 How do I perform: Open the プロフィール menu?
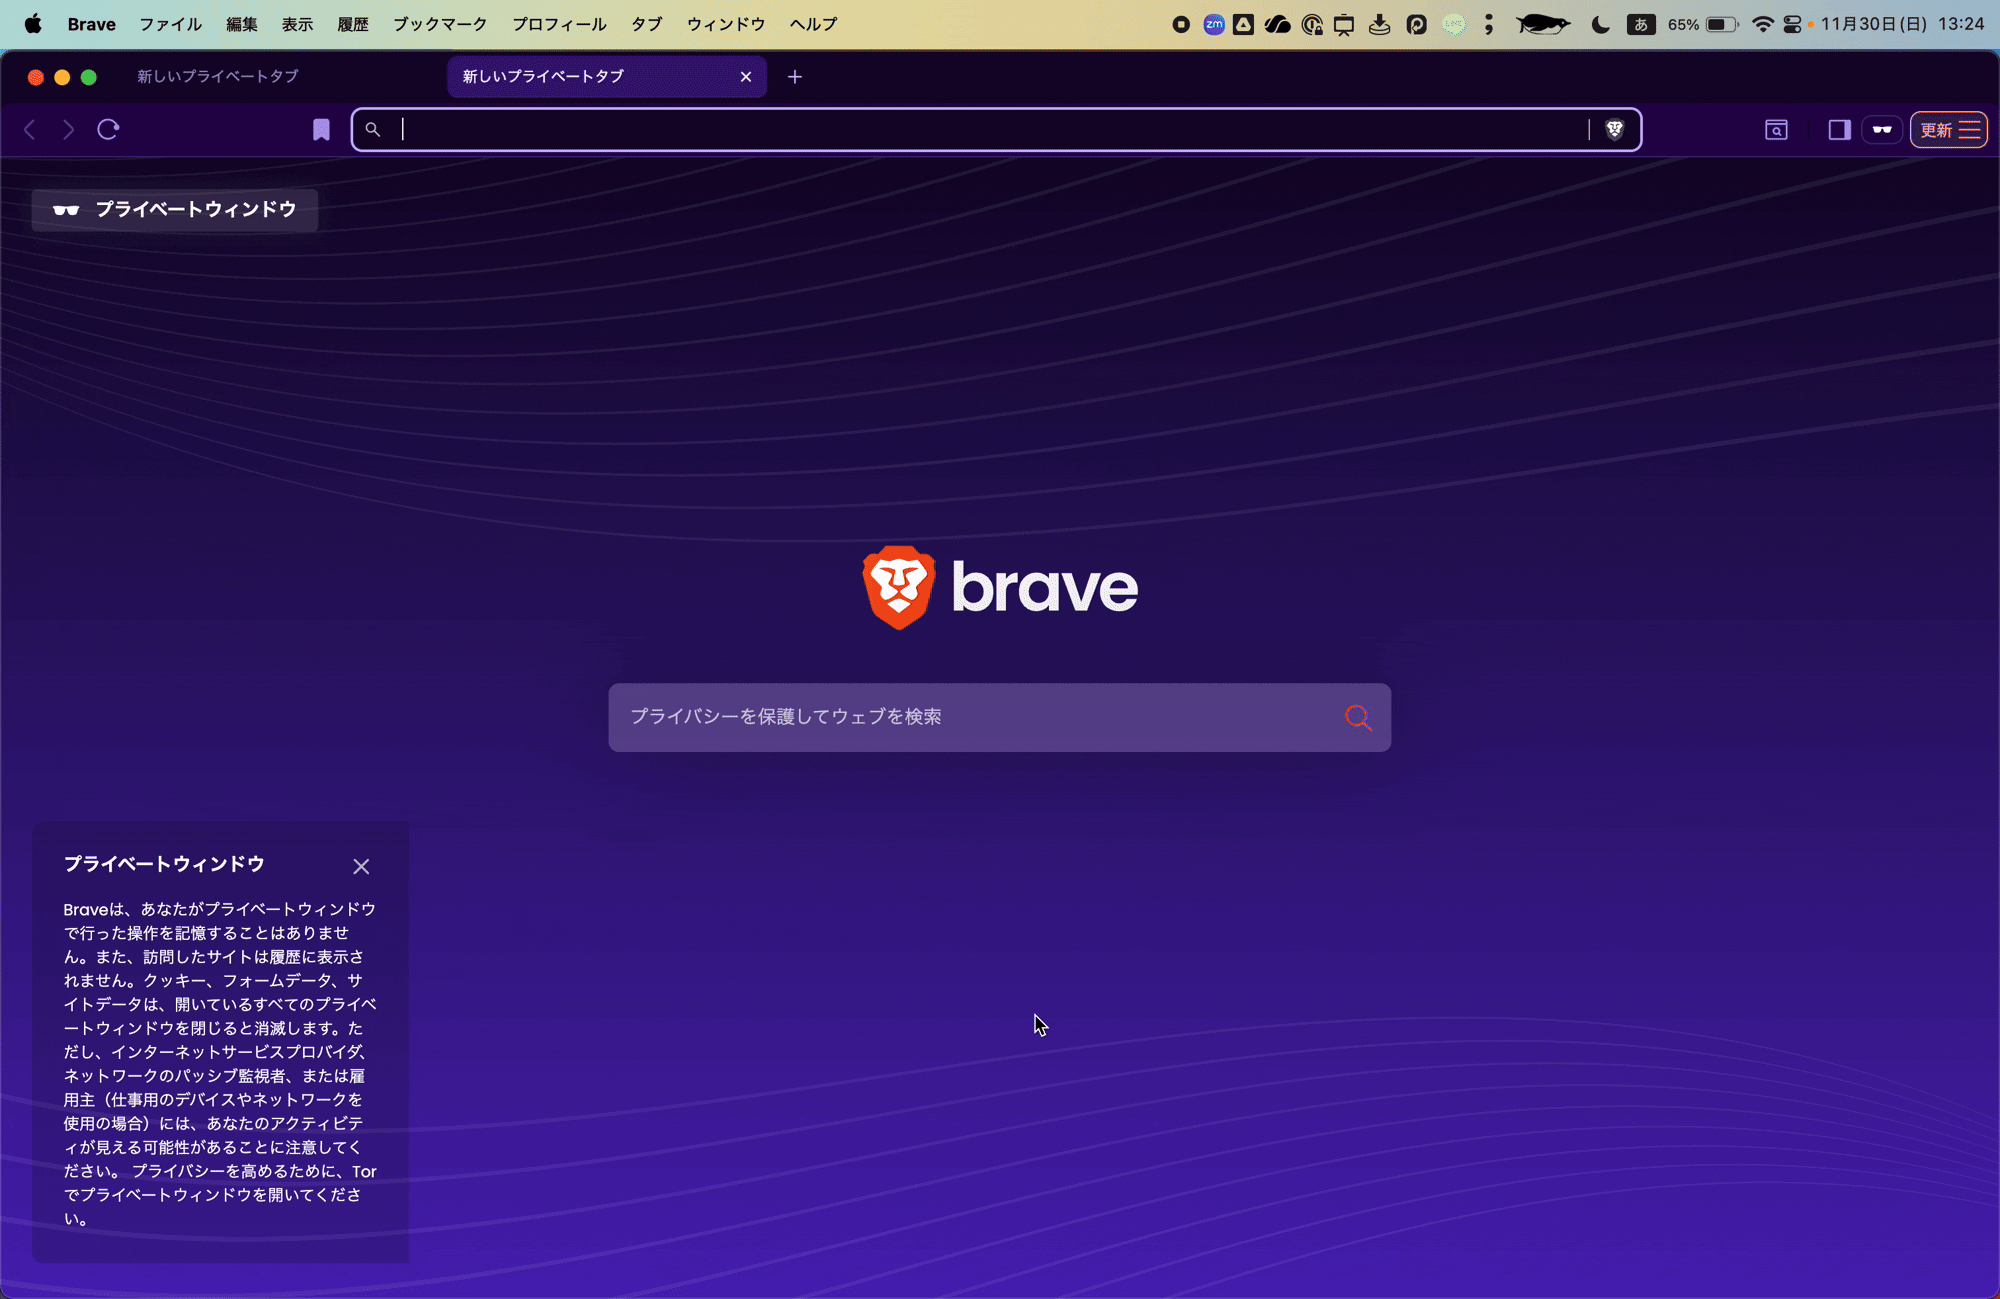pos(559,24)
